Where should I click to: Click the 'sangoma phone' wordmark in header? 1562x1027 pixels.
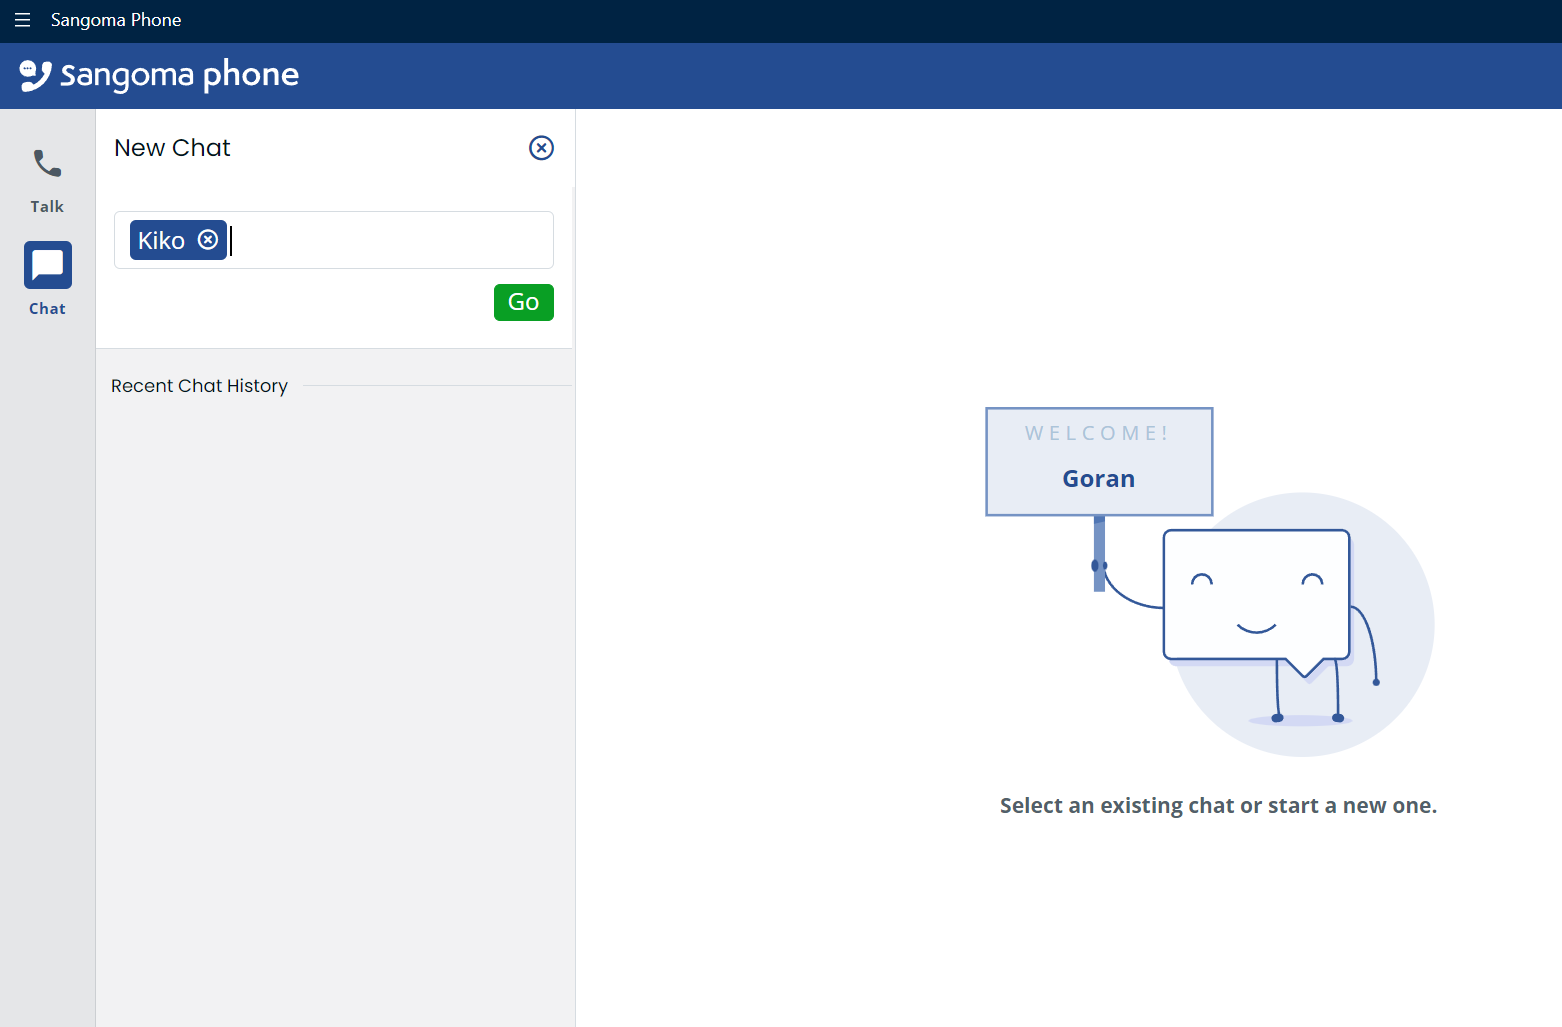[x=180, y=75]
